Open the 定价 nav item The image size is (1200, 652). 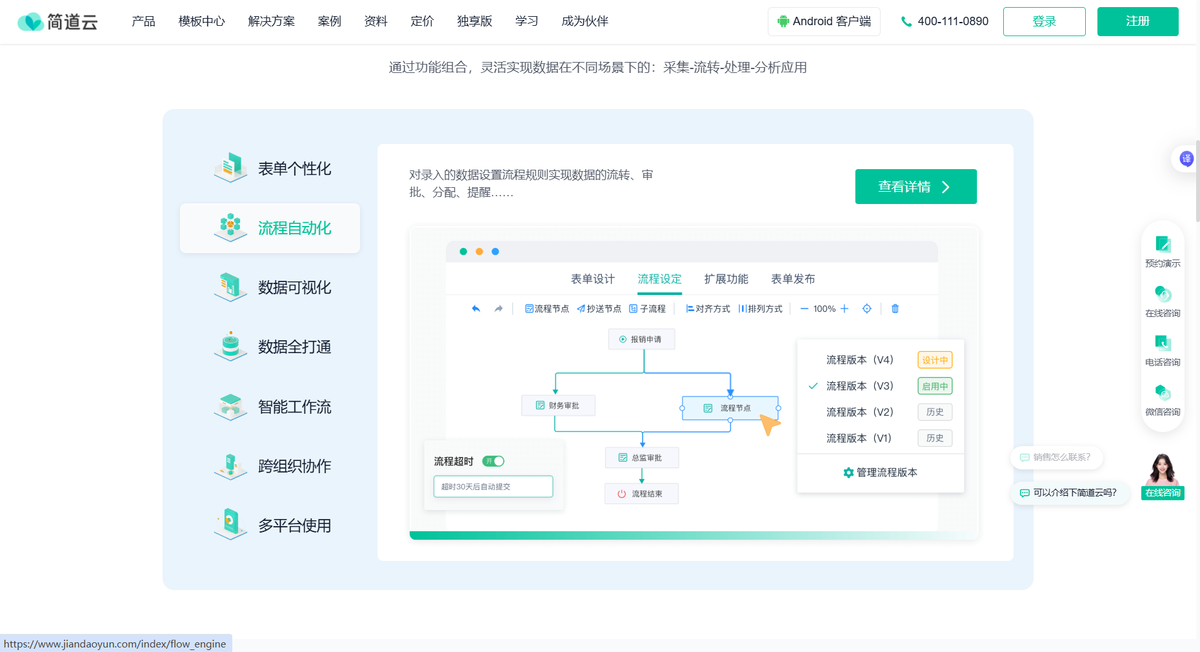pos(422,21)
